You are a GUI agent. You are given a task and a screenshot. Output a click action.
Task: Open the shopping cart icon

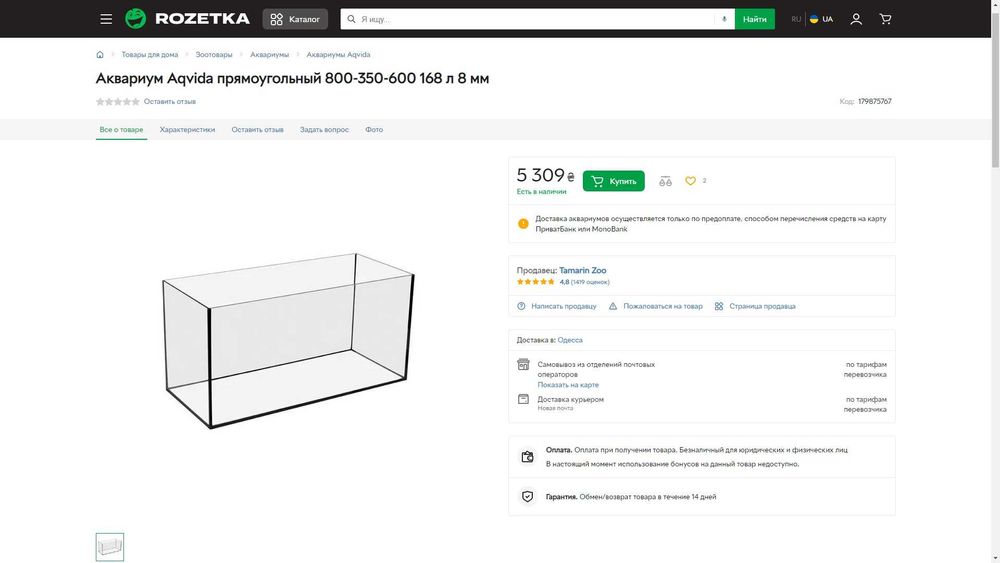point(885,19)
